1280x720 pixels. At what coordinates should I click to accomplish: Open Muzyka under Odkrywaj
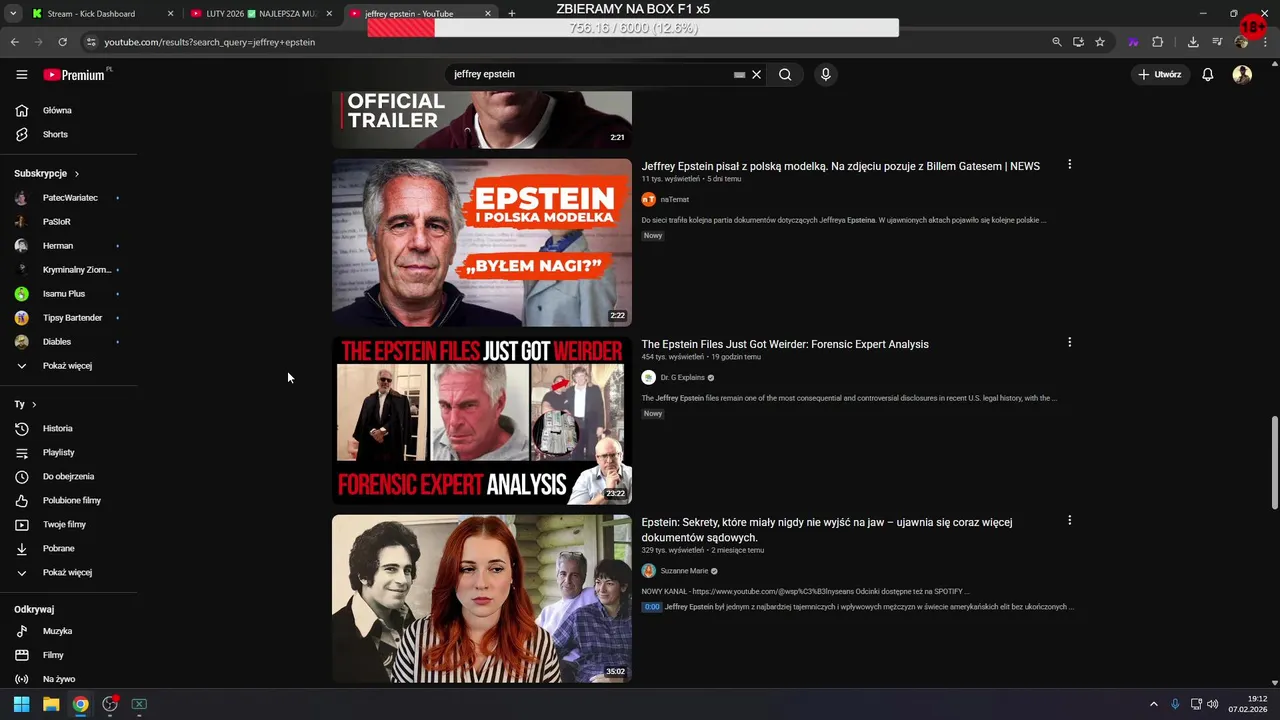(68, 631)
